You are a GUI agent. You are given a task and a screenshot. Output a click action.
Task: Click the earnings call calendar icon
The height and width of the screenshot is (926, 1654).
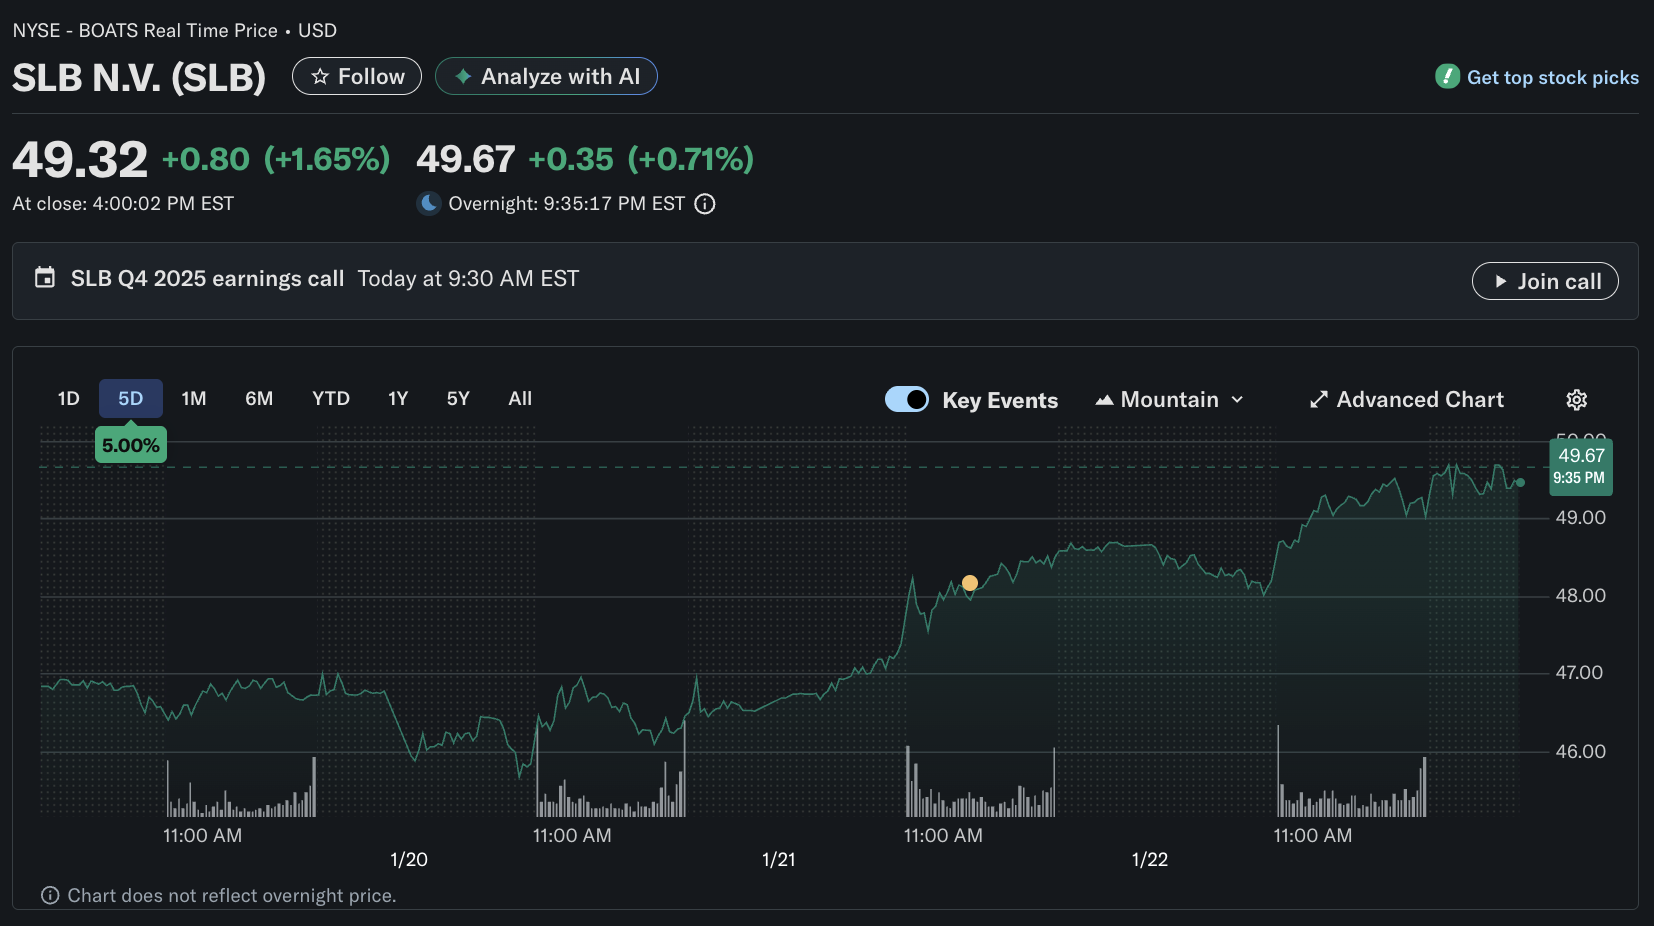(45, 278)
